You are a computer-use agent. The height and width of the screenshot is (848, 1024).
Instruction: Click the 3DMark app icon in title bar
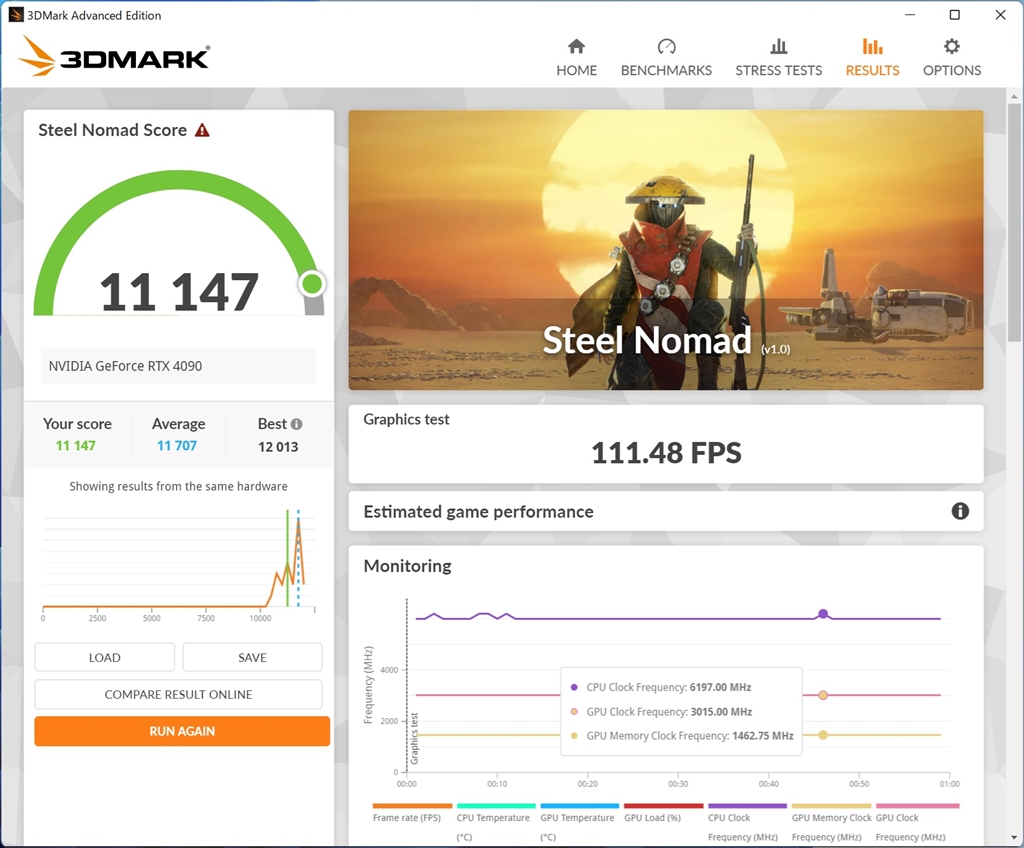pos(16,14)
